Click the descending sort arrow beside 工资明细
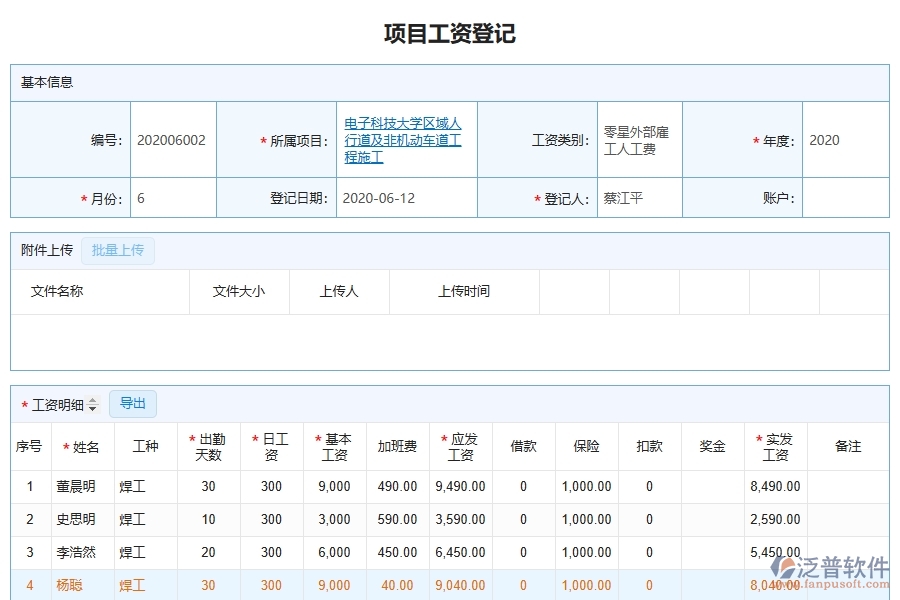The height and width of the screenshot is (600, 900). click(x=92, y=407)
